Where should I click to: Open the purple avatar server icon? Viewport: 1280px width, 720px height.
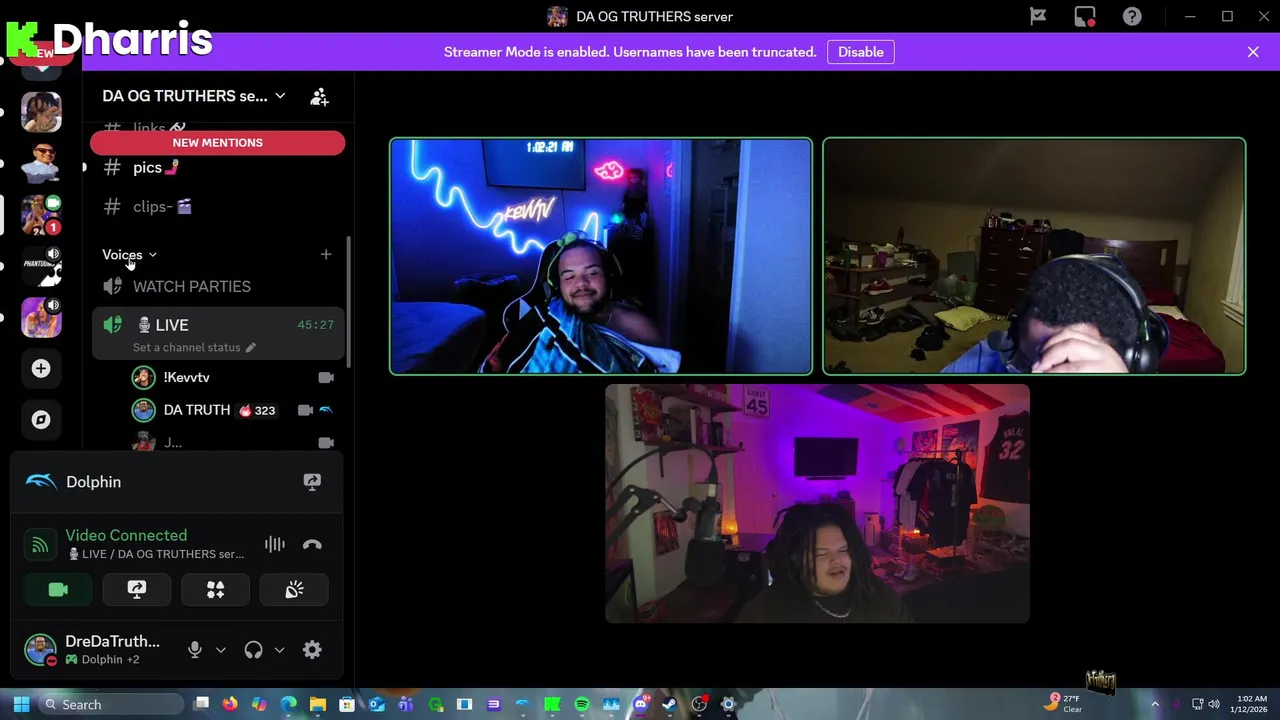click(41, 317)
